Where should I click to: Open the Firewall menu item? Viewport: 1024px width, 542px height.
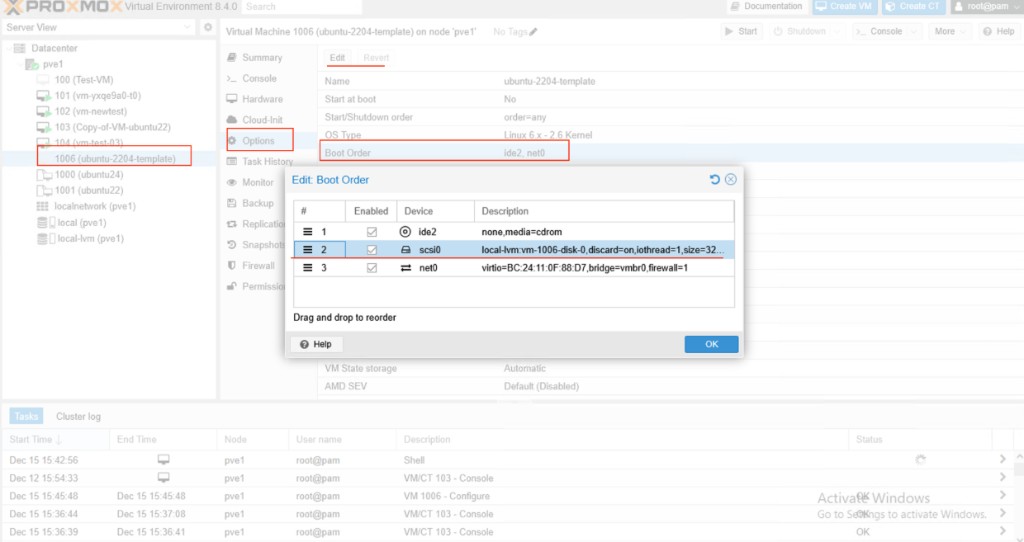tap(258, 266)
